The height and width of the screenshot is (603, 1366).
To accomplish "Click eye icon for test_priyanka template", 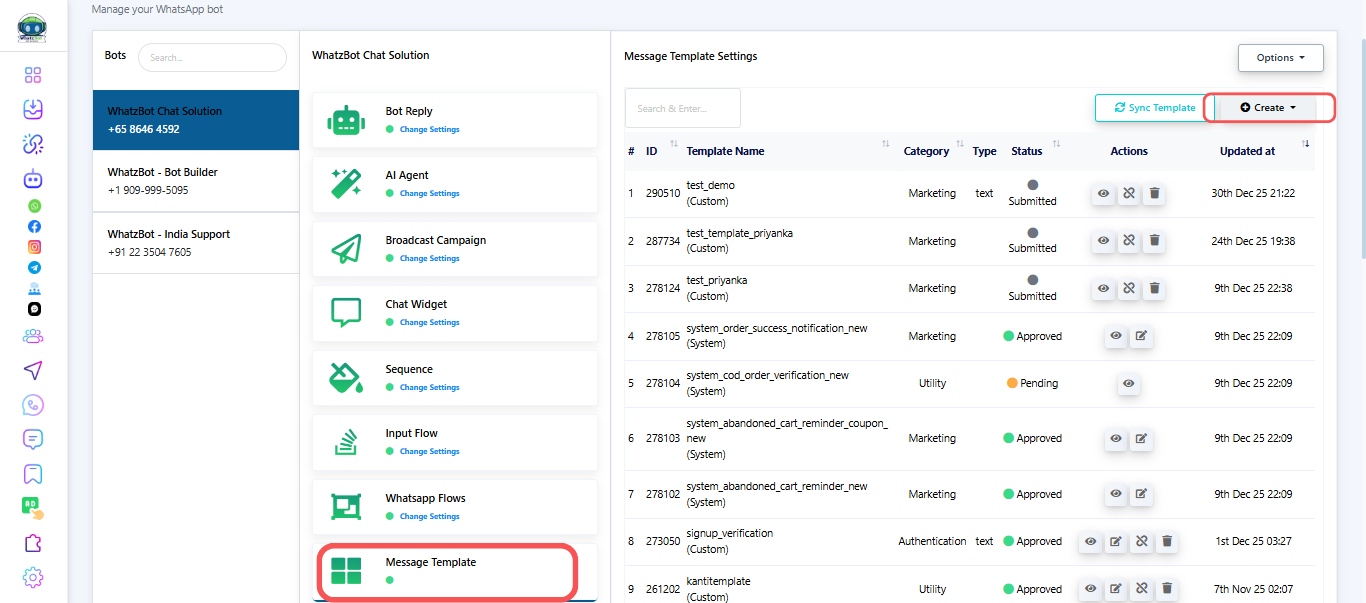I will point(1103,288).
